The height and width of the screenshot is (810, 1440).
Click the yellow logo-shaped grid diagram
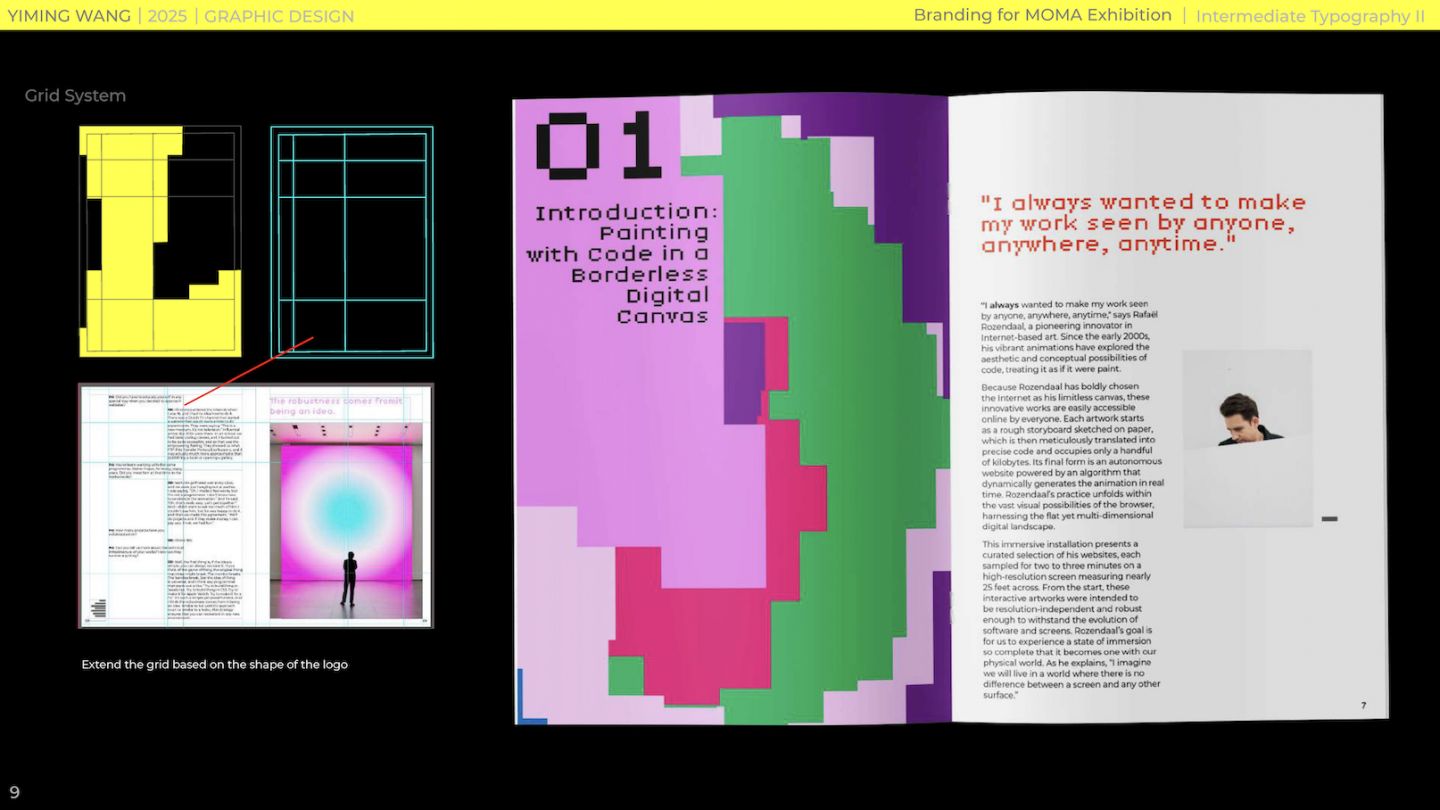pos(160,241)
